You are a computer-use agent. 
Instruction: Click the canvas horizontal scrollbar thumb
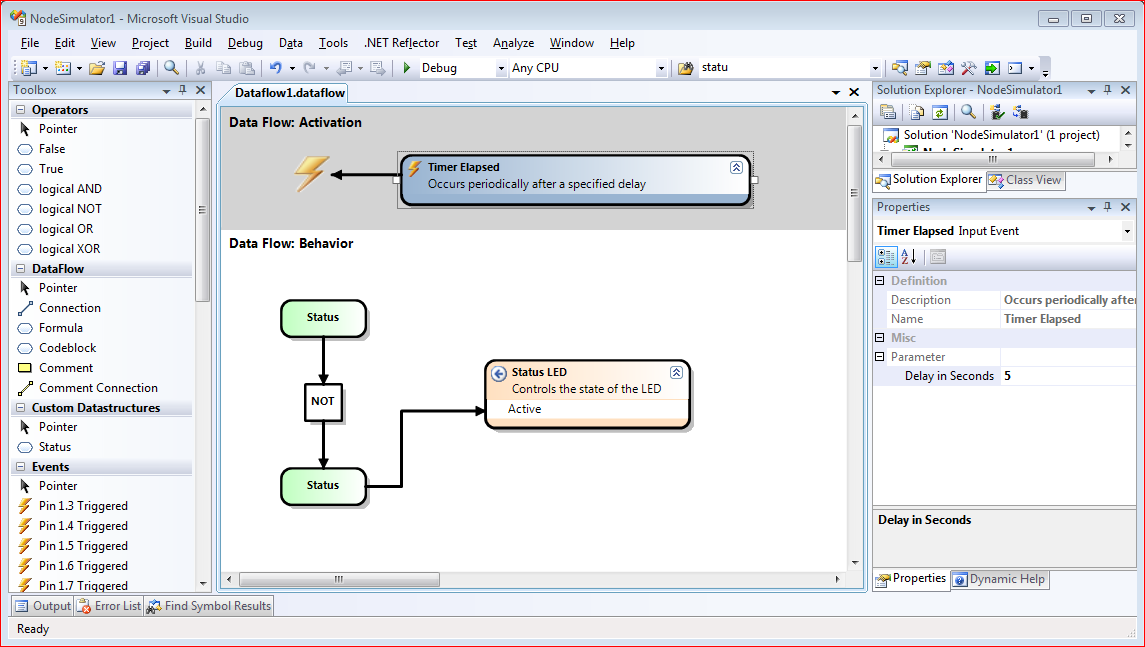coord(339,579)
